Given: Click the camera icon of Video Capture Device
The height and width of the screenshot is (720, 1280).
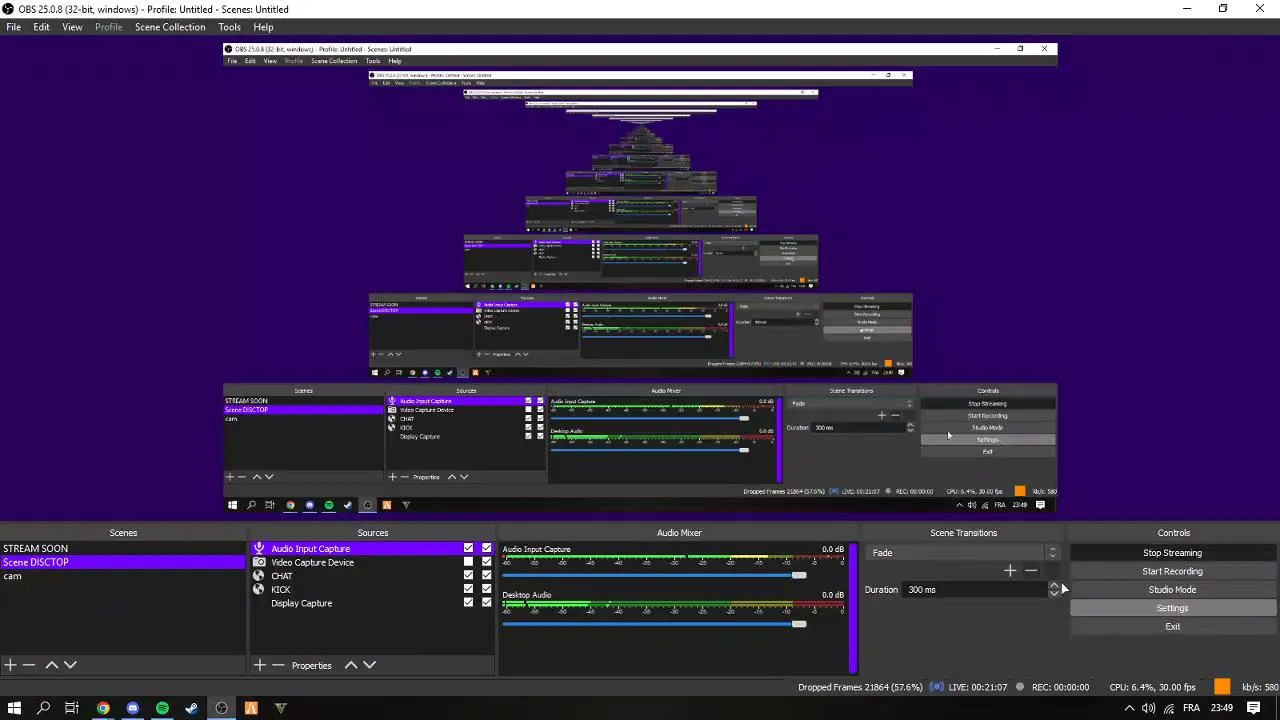Looking at the screenshot, I should (259, 562).
